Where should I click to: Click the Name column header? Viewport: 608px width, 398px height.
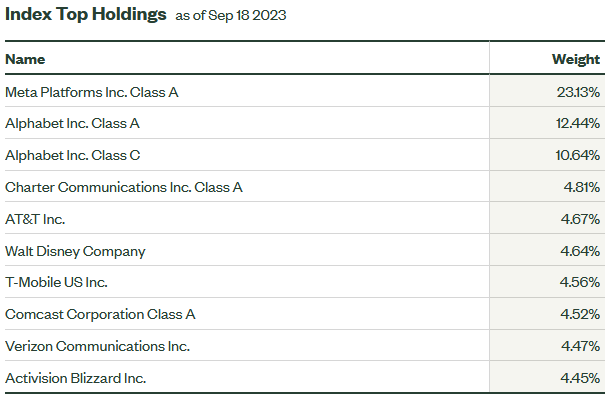25,59
